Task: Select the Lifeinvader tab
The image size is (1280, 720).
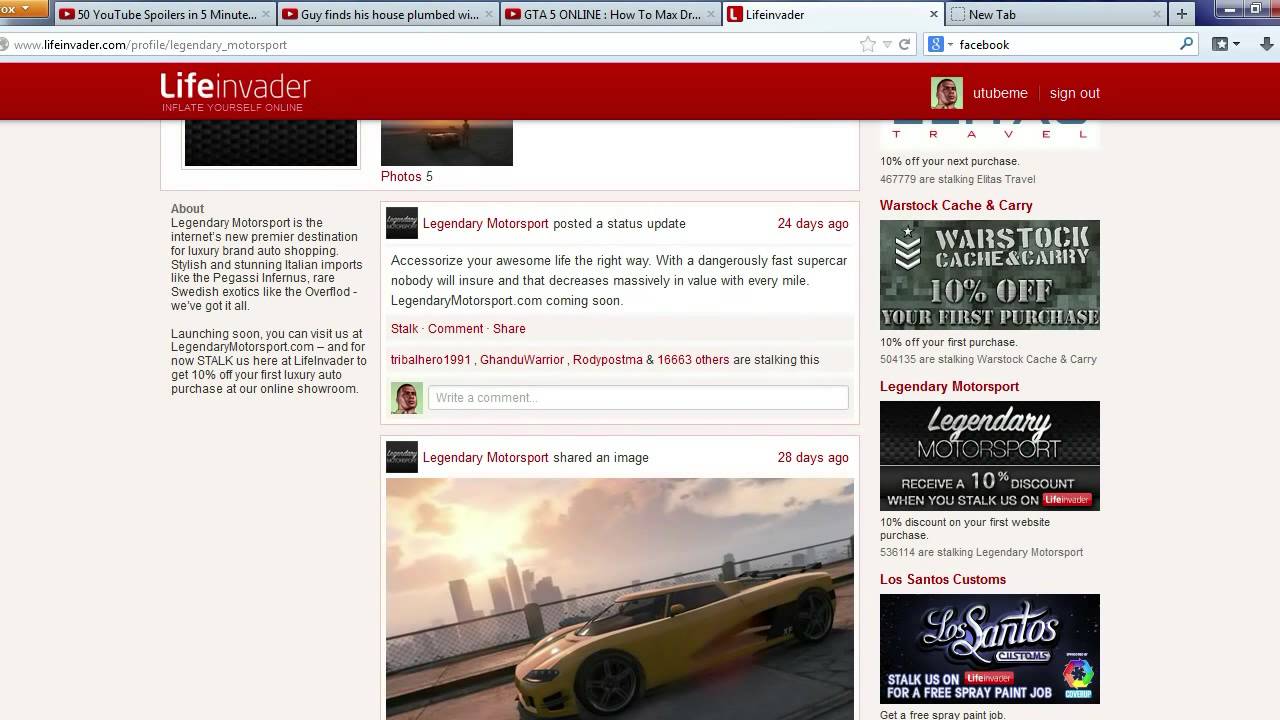Action: 833,14
